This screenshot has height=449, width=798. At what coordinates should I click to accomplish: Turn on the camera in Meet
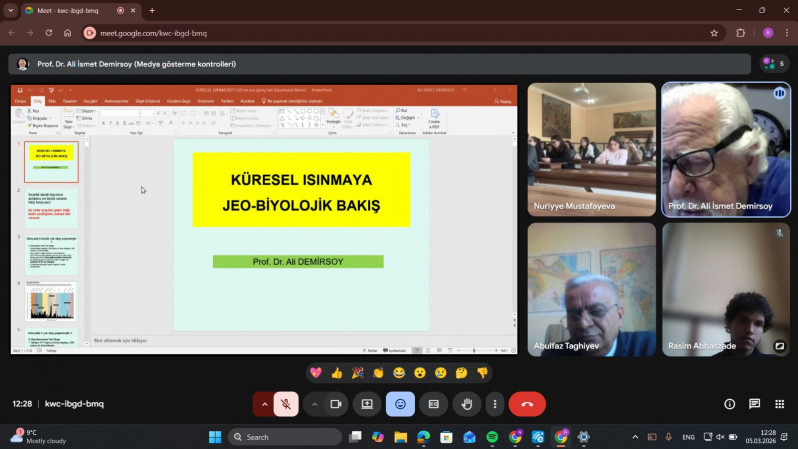click(x=336, y=404)
